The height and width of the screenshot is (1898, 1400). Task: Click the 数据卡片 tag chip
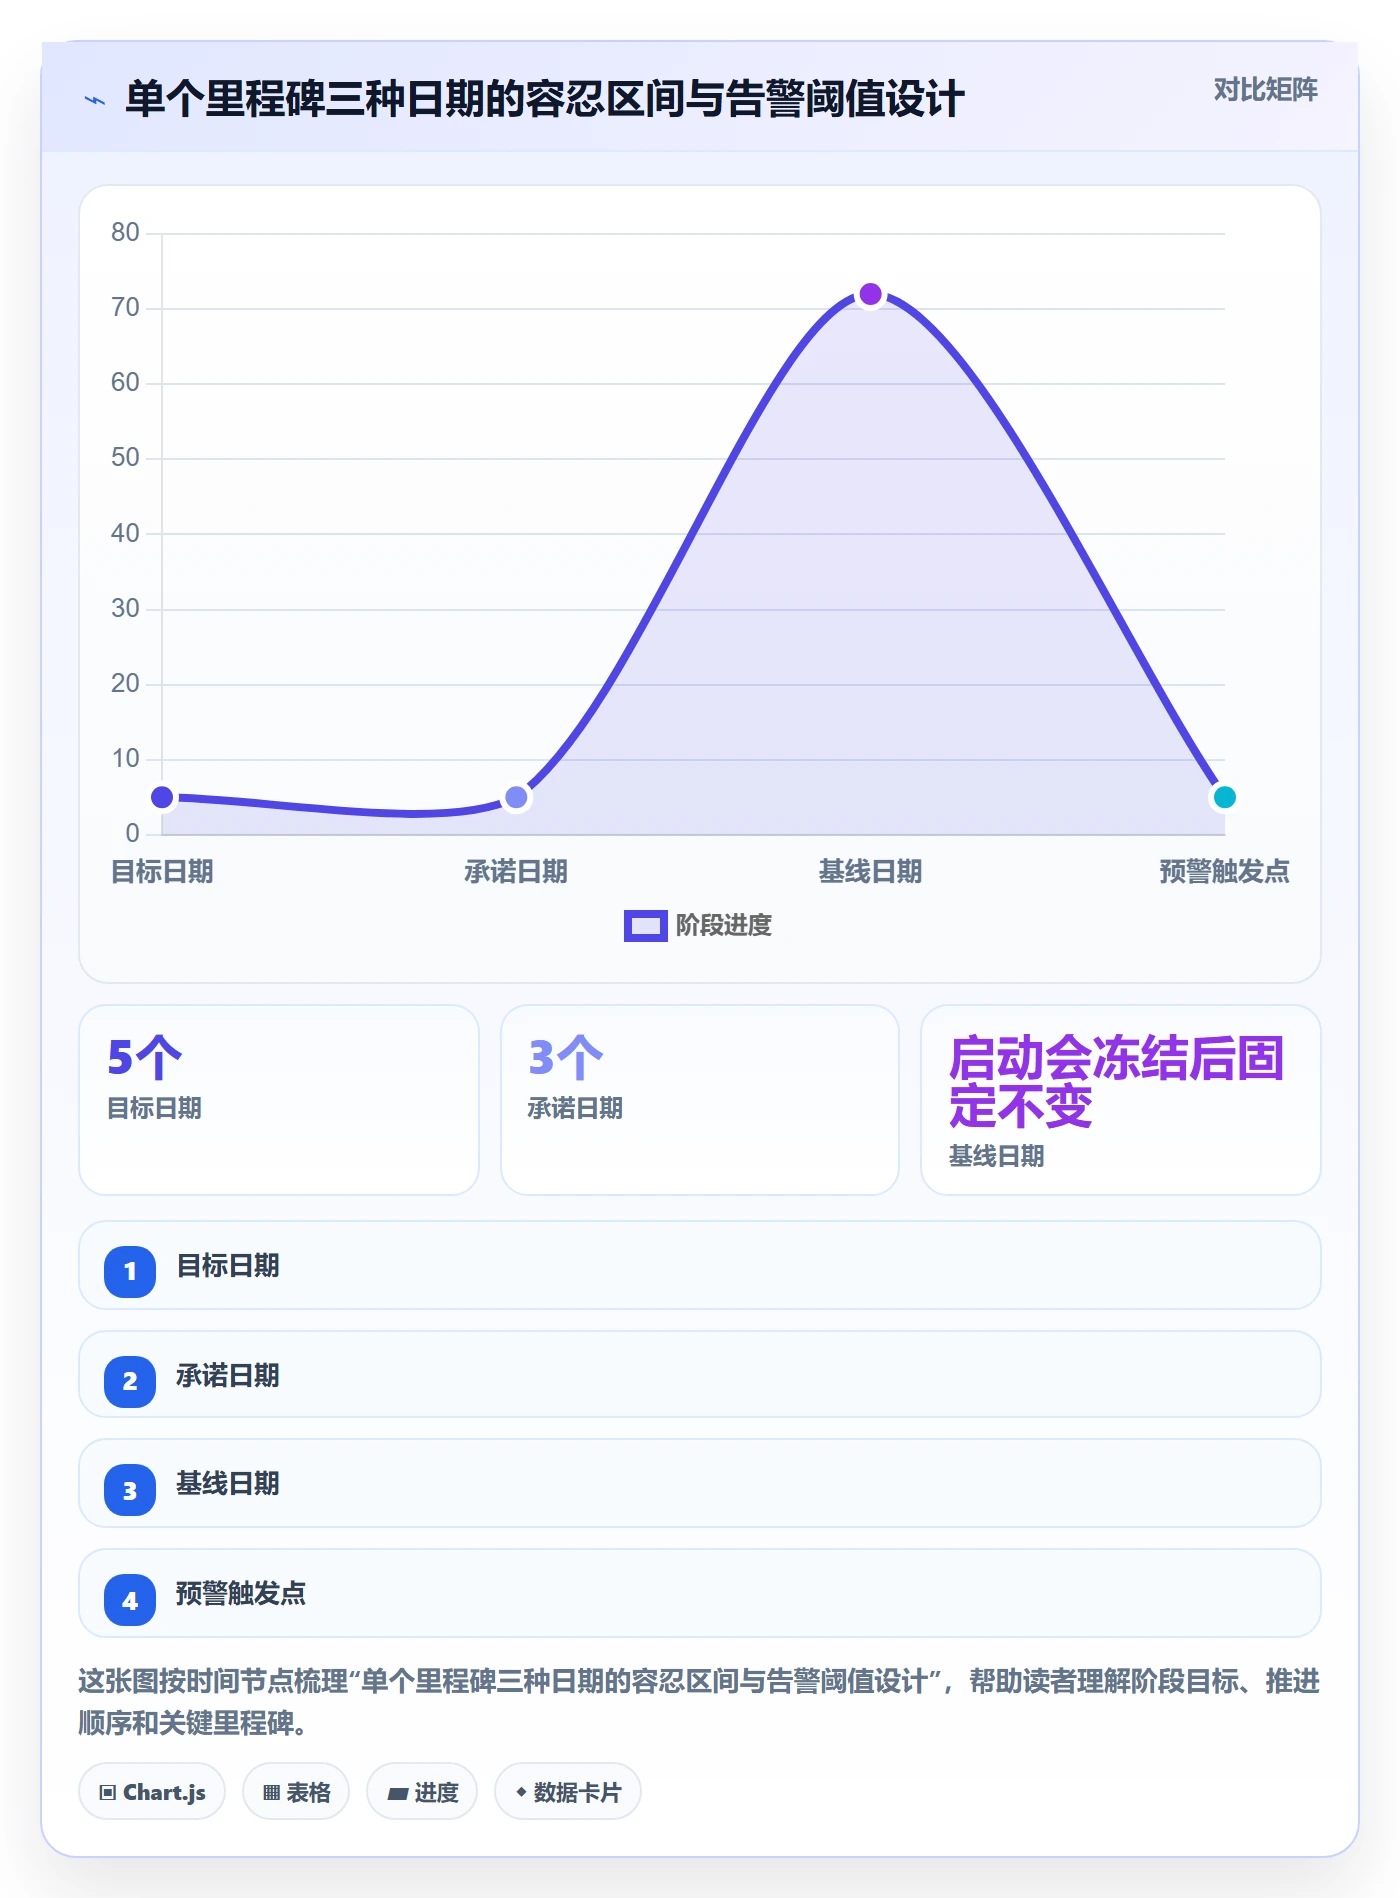(568, 1791)
